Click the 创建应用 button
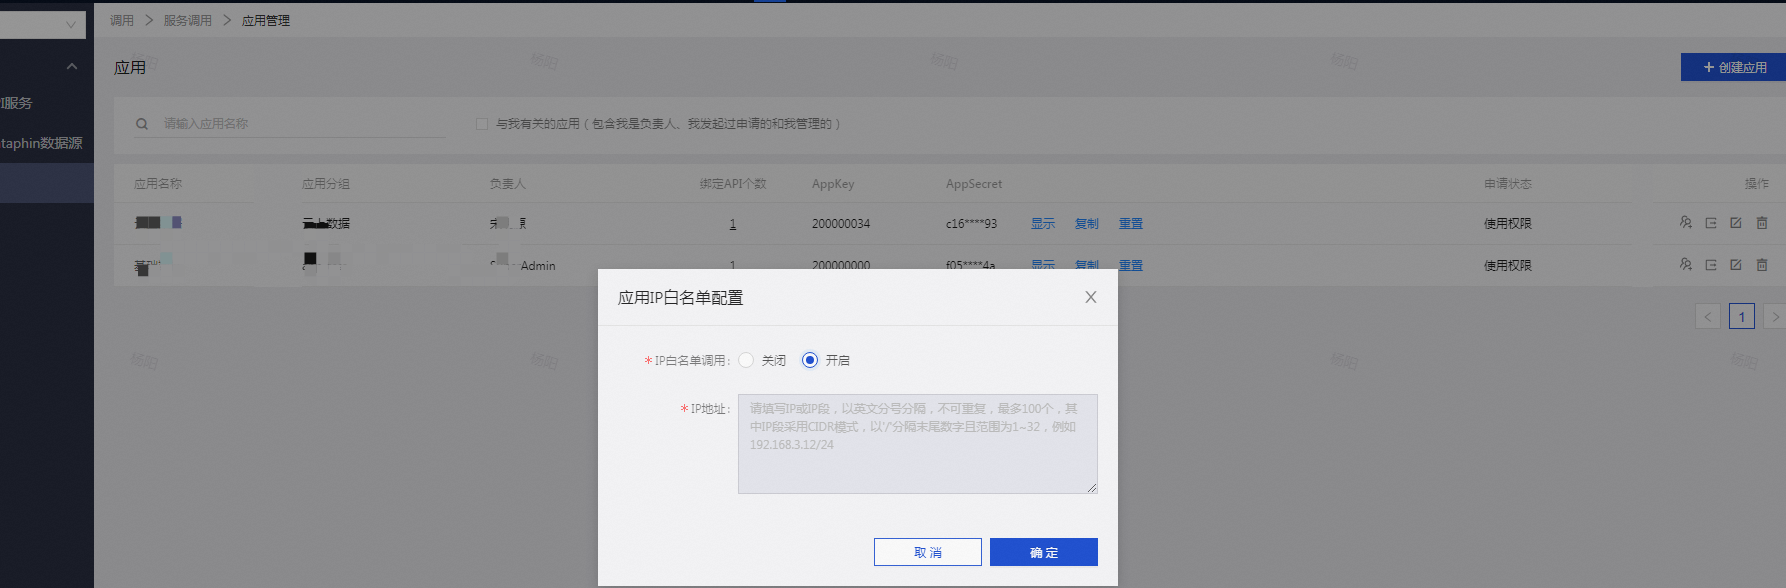Screen dimensions: 1786x588 click(x=1734, y=67)
